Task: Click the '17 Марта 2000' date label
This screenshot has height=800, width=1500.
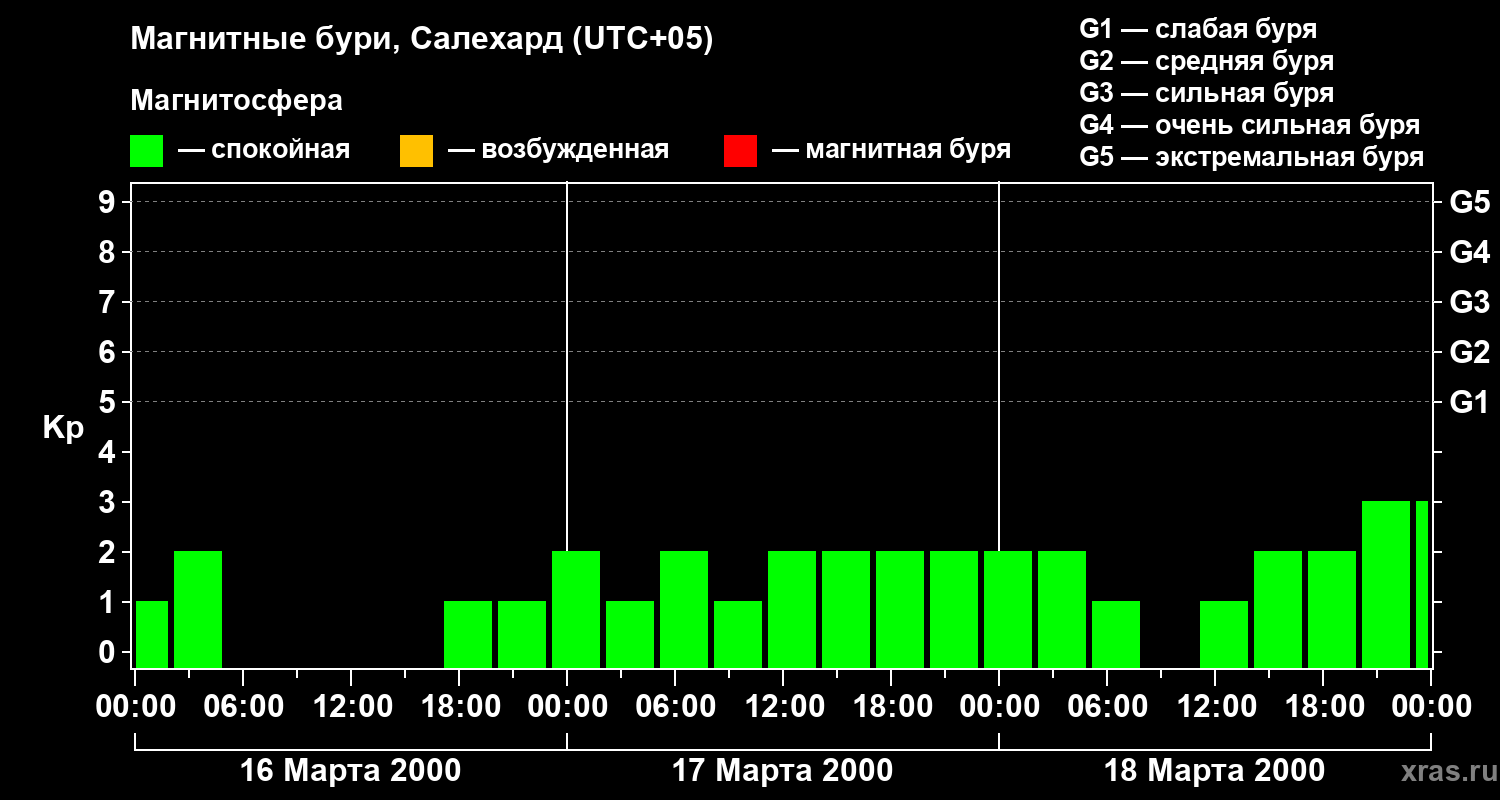Action: click(x=783, y=771)
